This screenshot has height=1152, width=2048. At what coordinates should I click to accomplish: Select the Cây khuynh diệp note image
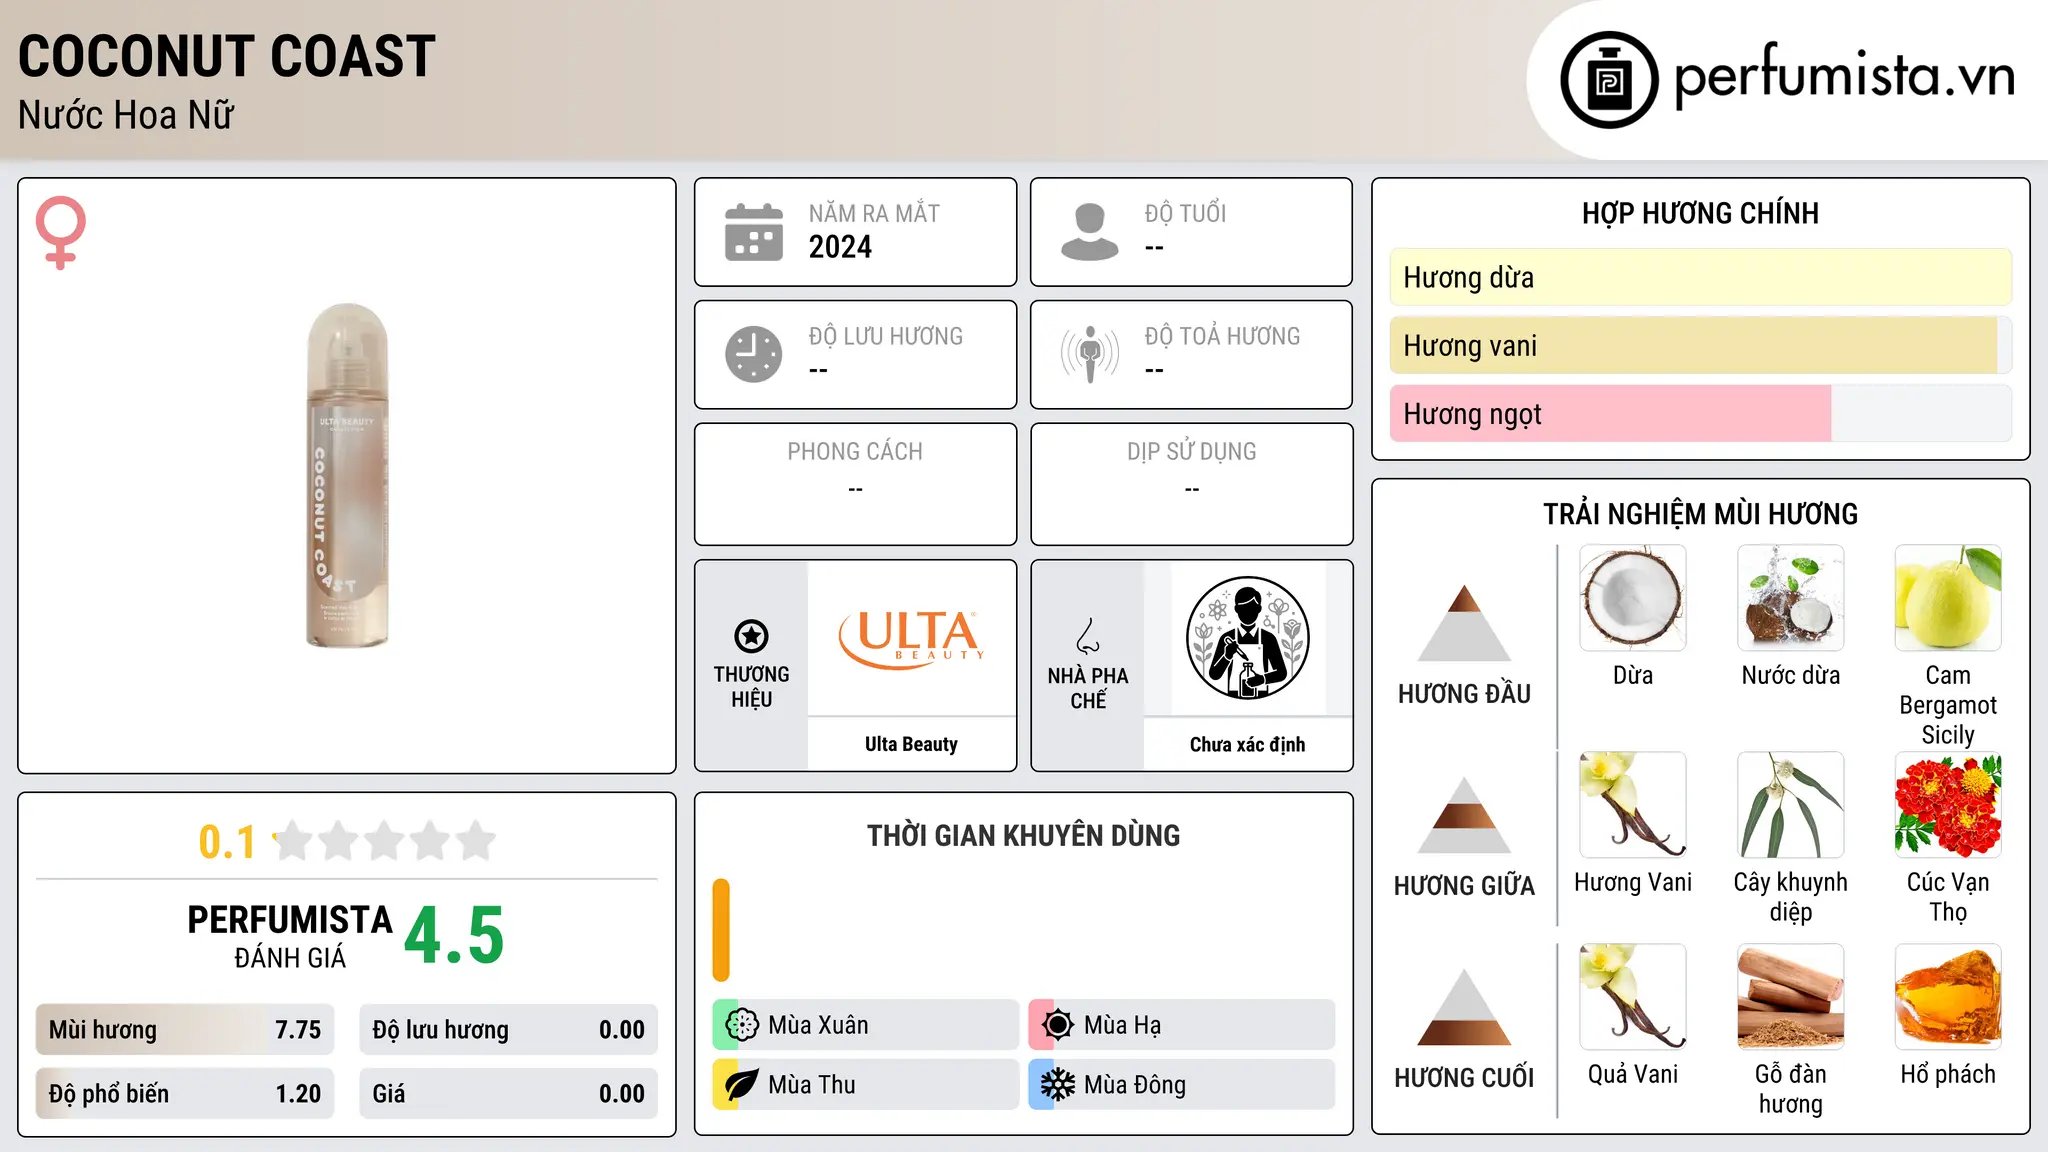point(1791,805)
